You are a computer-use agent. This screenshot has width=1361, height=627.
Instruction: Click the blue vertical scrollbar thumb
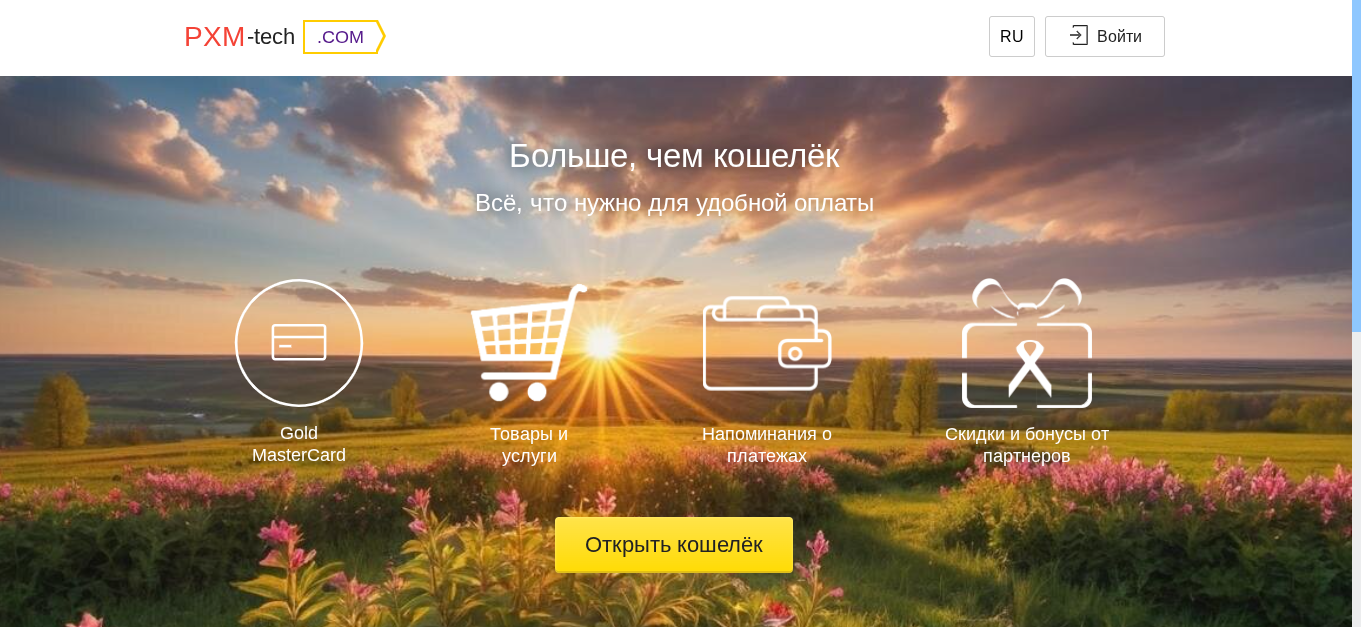1356,165
